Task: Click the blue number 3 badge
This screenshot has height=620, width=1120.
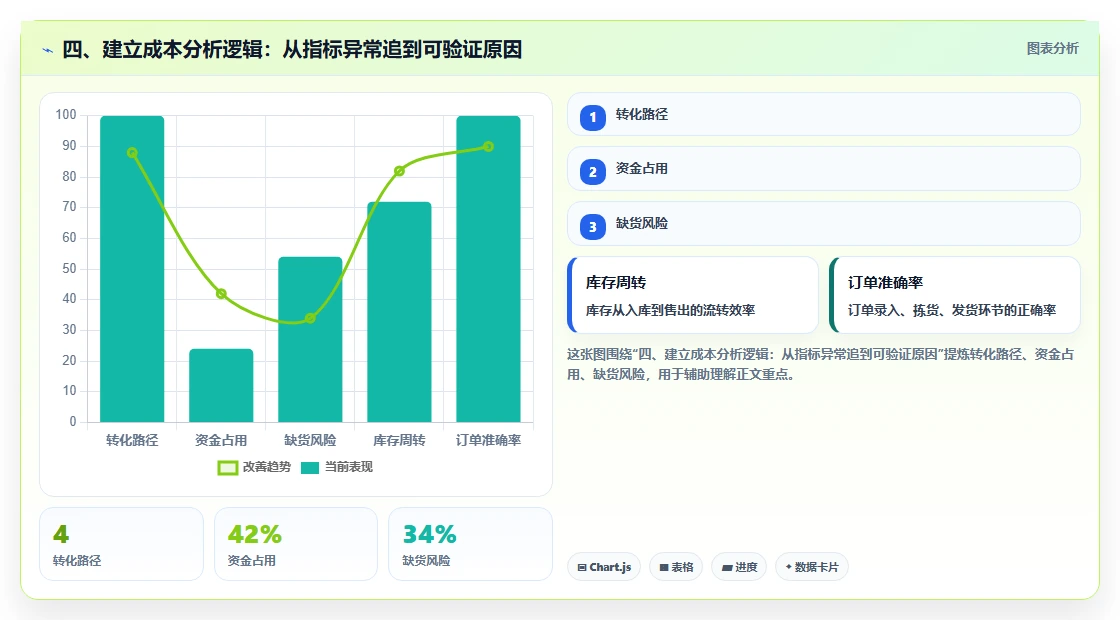Action: pos(592,226)
